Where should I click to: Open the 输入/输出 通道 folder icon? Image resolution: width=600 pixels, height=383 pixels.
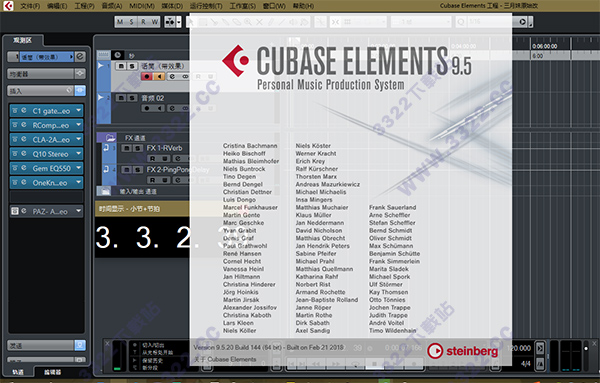point(106,191)
